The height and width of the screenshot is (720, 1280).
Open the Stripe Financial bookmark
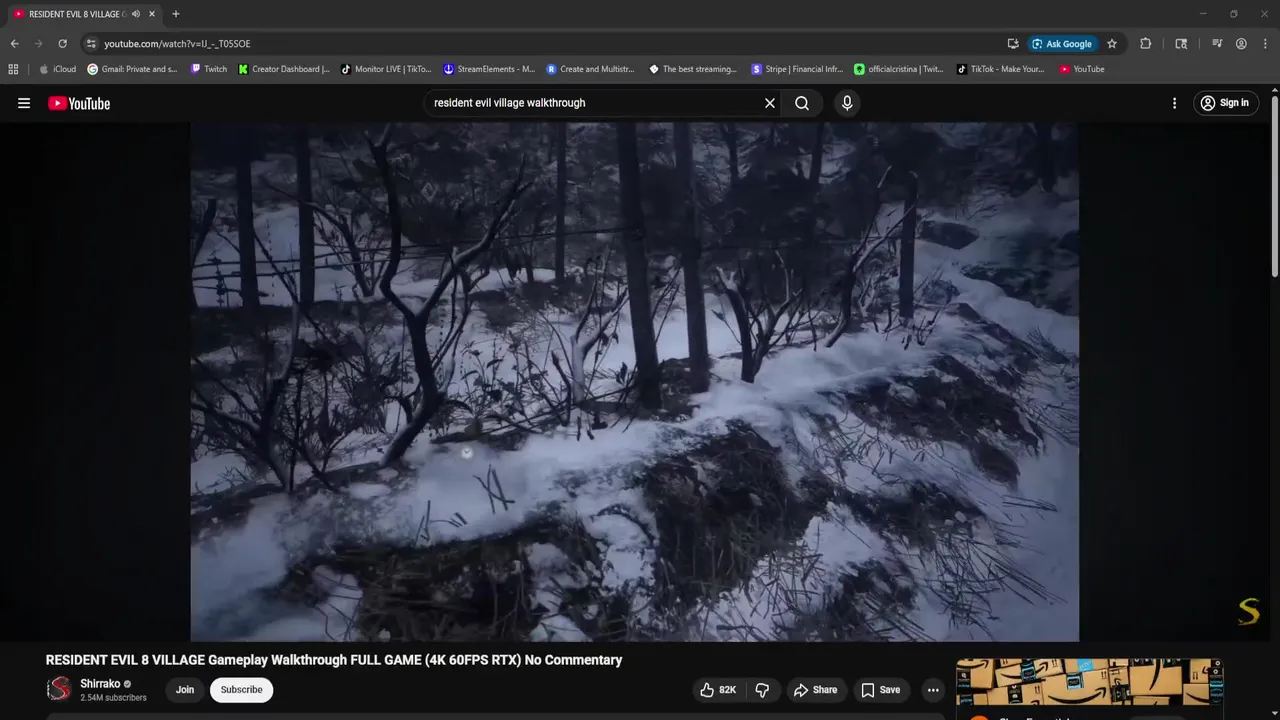tap(796, 69)
